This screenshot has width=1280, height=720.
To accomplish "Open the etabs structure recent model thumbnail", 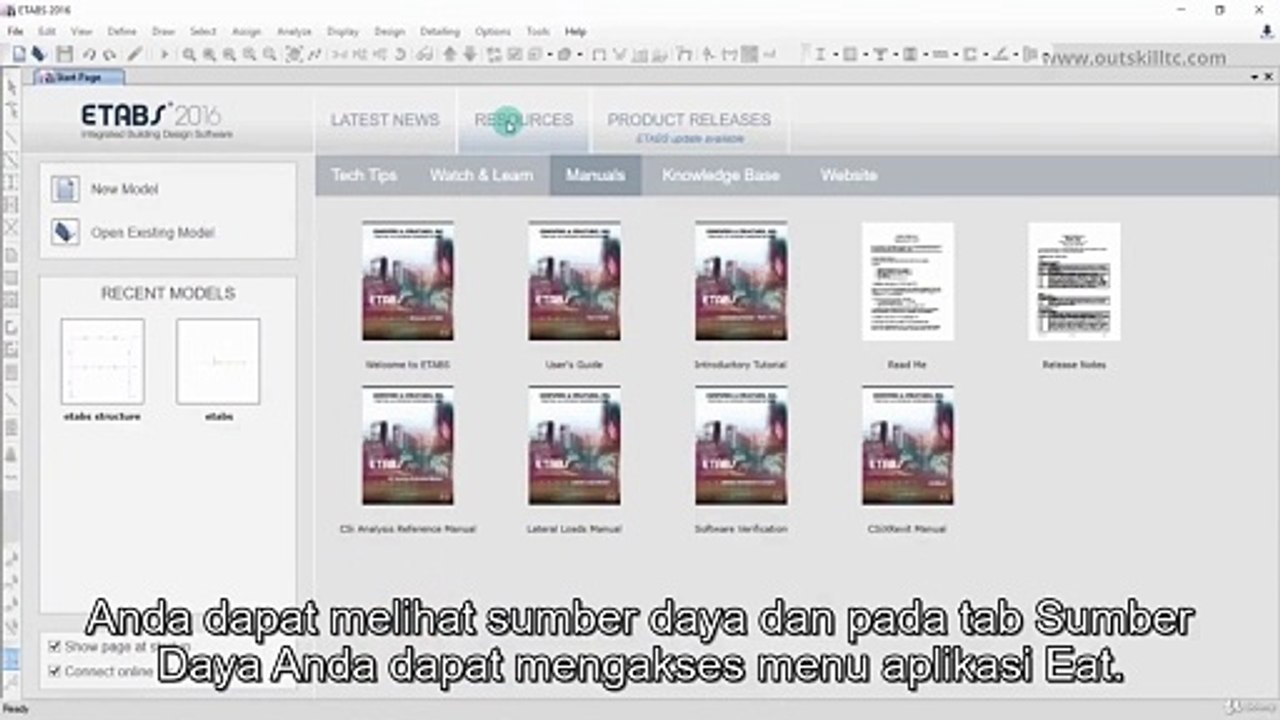I will (102, 362).
